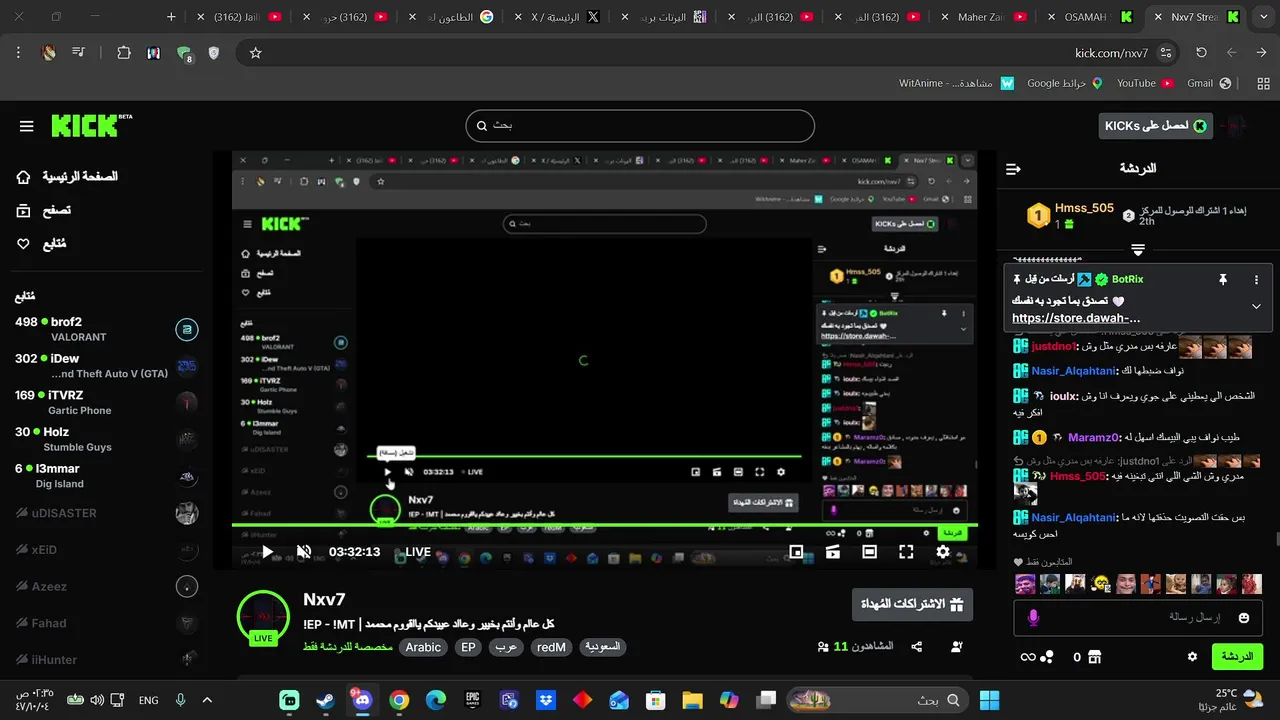
Task: Open Nxv7 channel avatar
Action: (x=263, y=617)
